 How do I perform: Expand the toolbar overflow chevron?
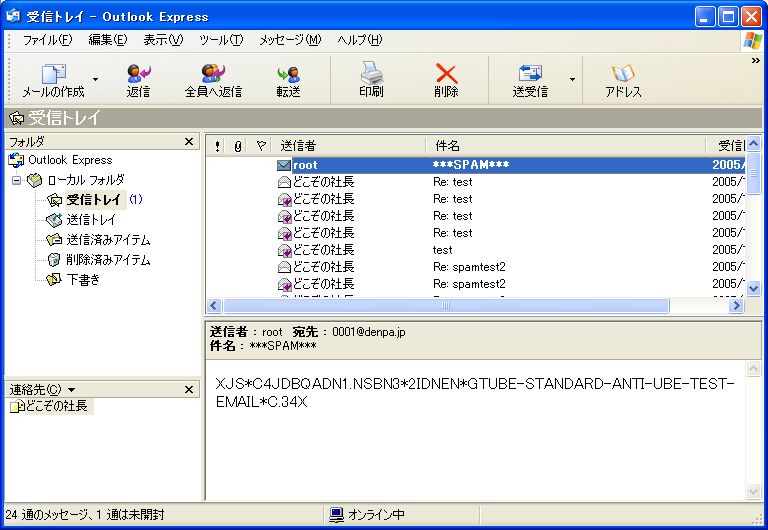click(756, 61)
